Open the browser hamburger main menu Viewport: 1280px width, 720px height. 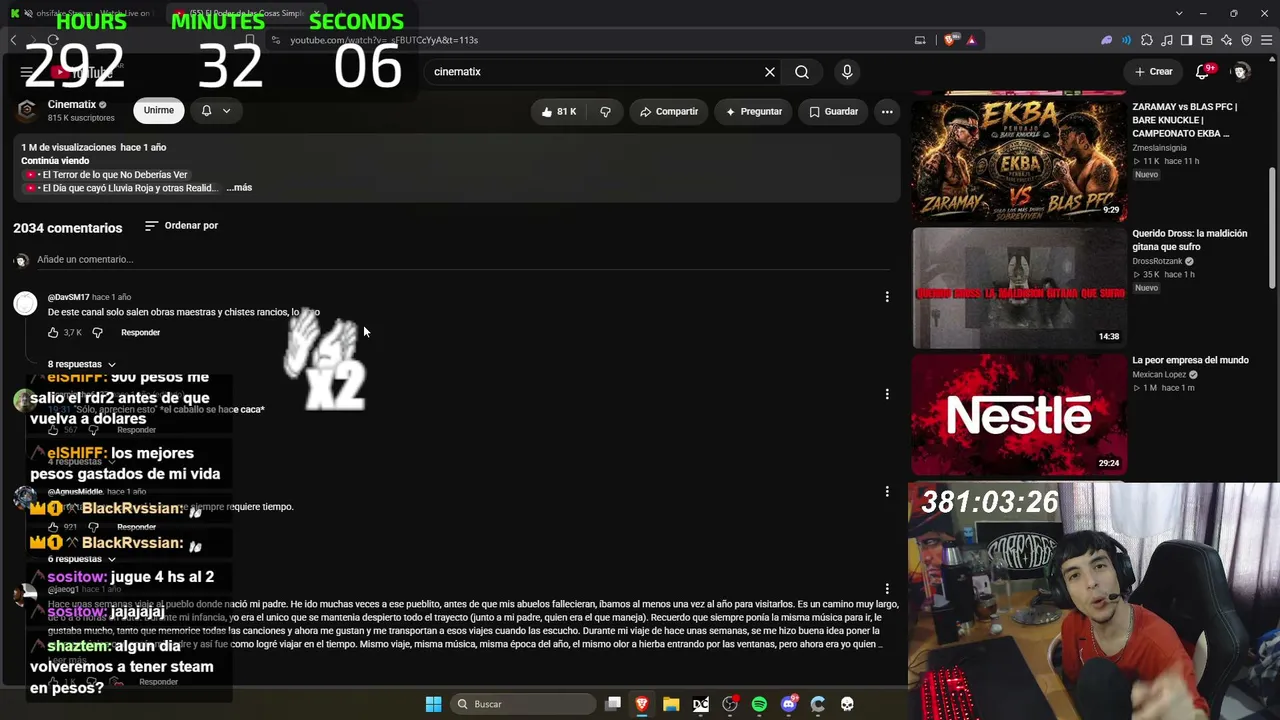1265,40
